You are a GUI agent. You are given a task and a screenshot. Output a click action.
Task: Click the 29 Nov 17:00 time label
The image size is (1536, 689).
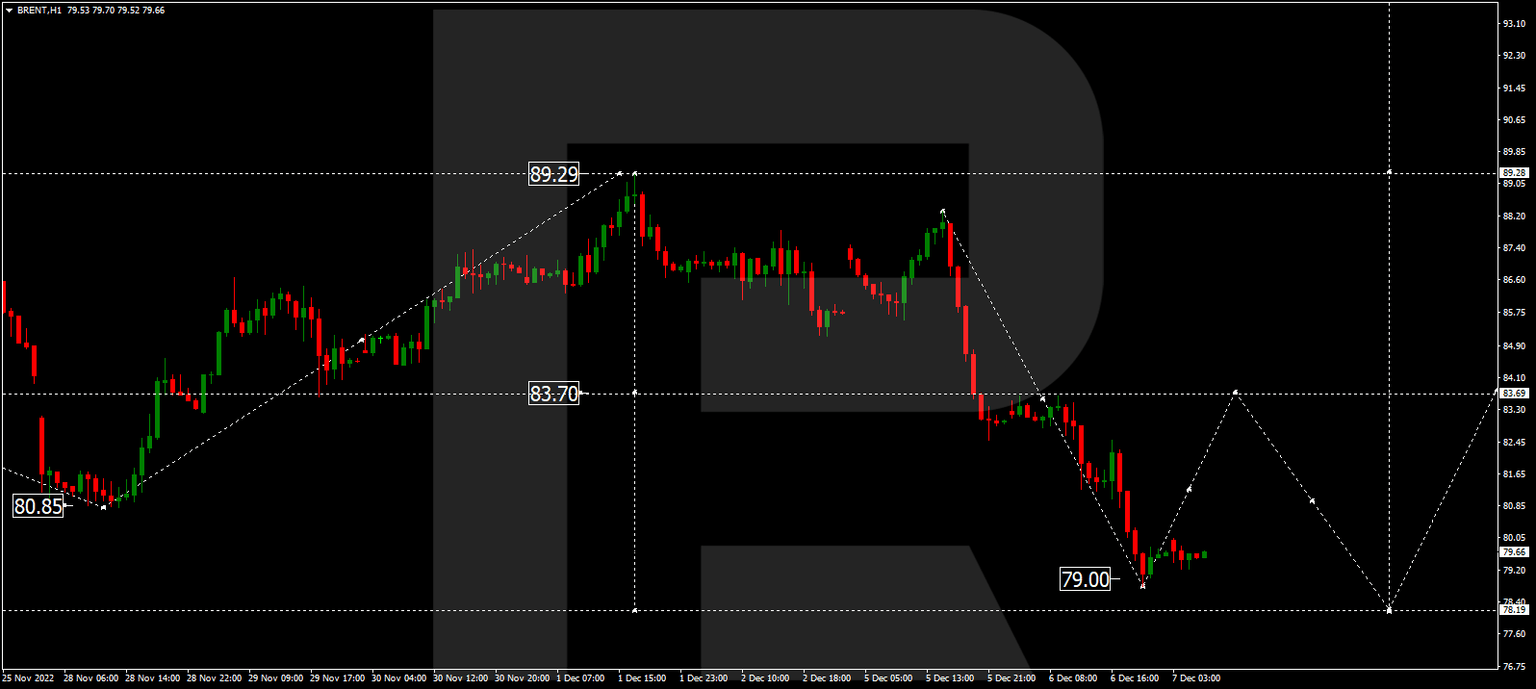(338, 677)
